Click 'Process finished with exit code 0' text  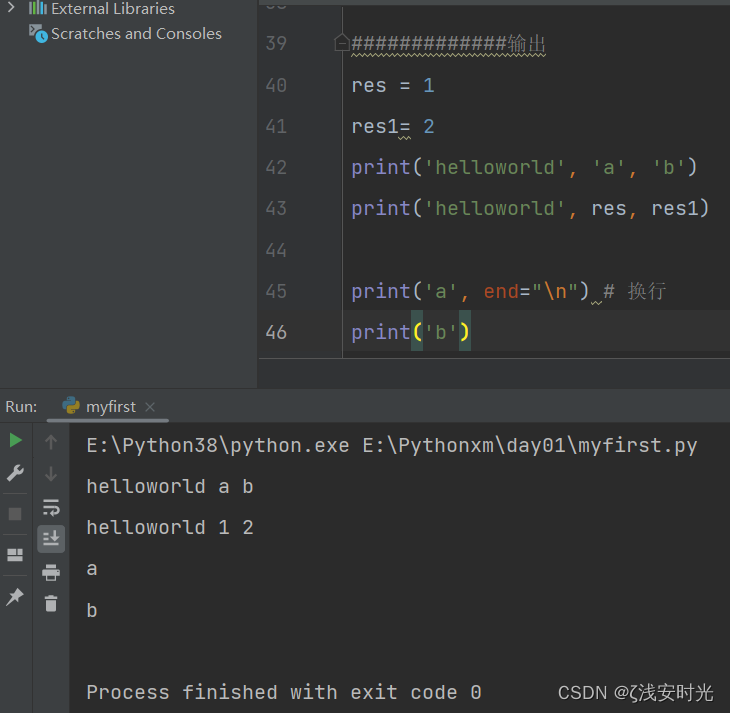coord(284,693)
